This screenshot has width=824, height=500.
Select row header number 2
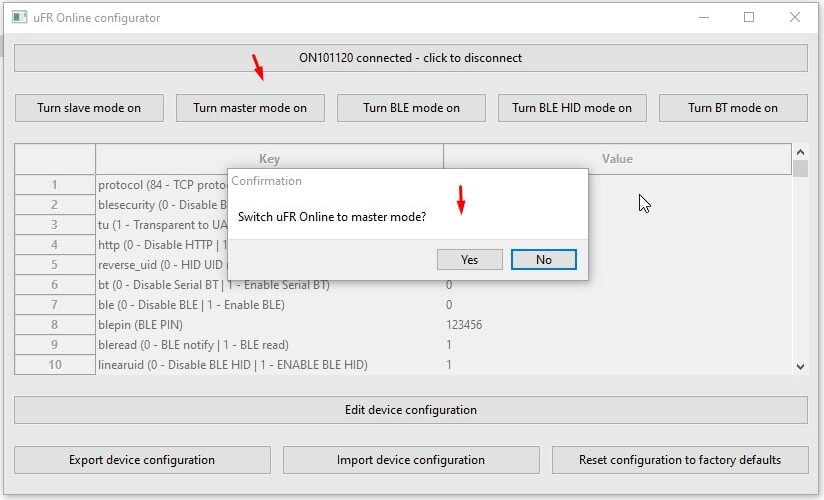pyautogui.click(x=55, y=205)
